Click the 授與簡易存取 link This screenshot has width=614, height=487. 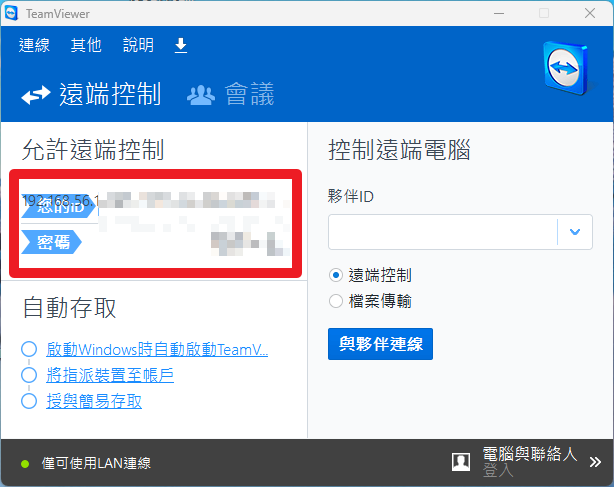point(94,401)
